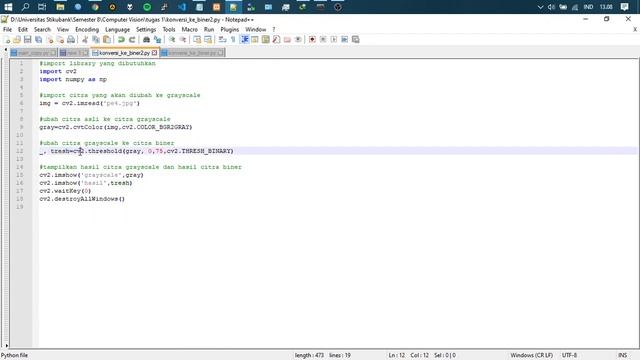Click the Save Recorded Macro icon
This screenshot has height=360, width=640.
tap(356, 40)
